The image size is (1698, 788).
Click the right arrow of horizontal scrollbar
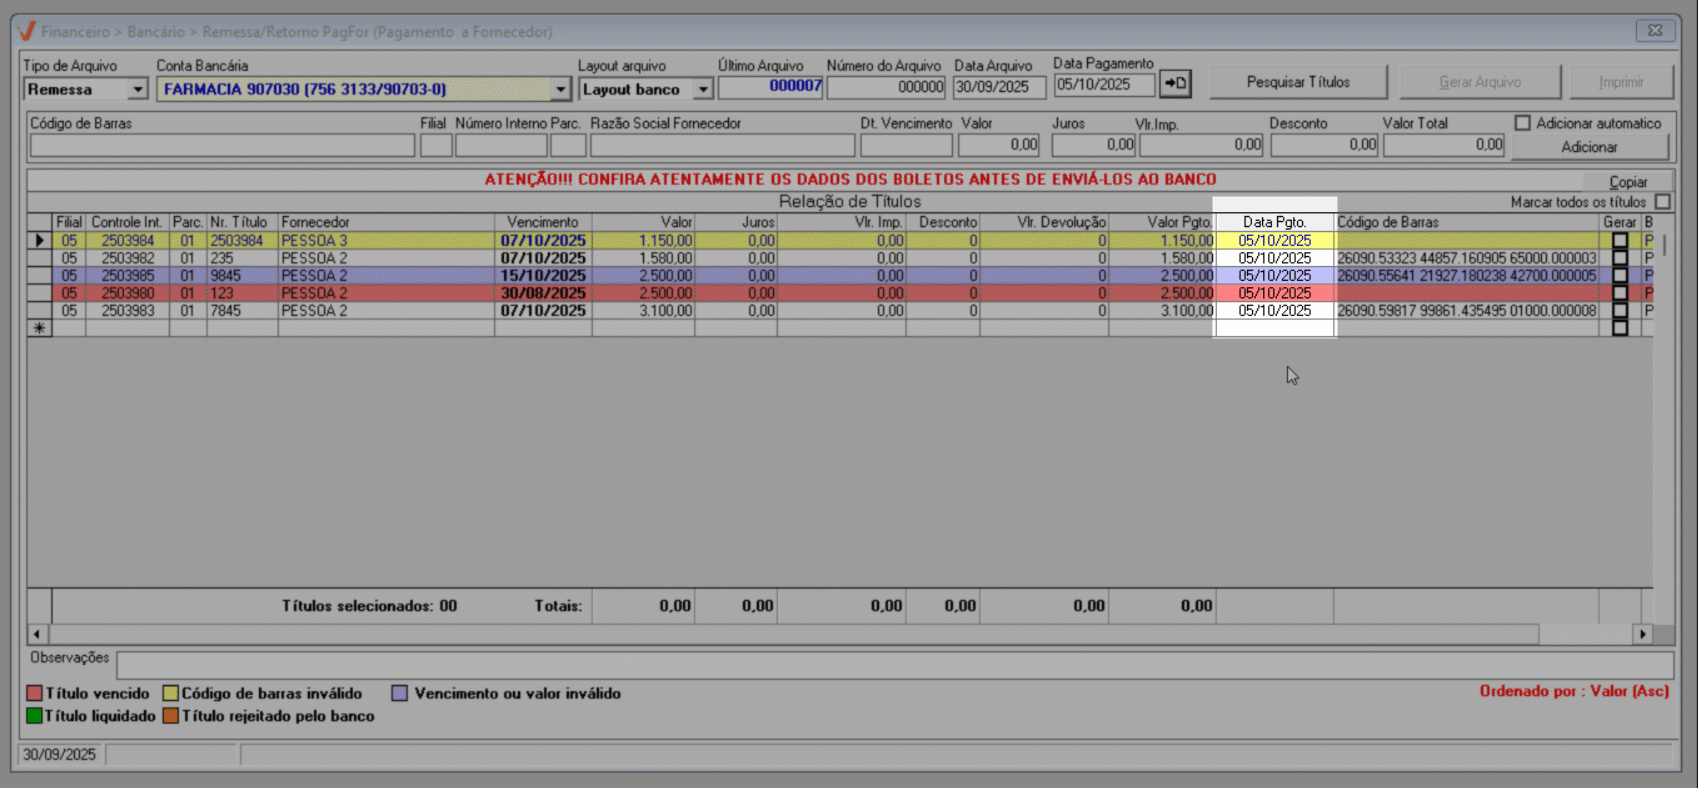[x=1642, y=634]
